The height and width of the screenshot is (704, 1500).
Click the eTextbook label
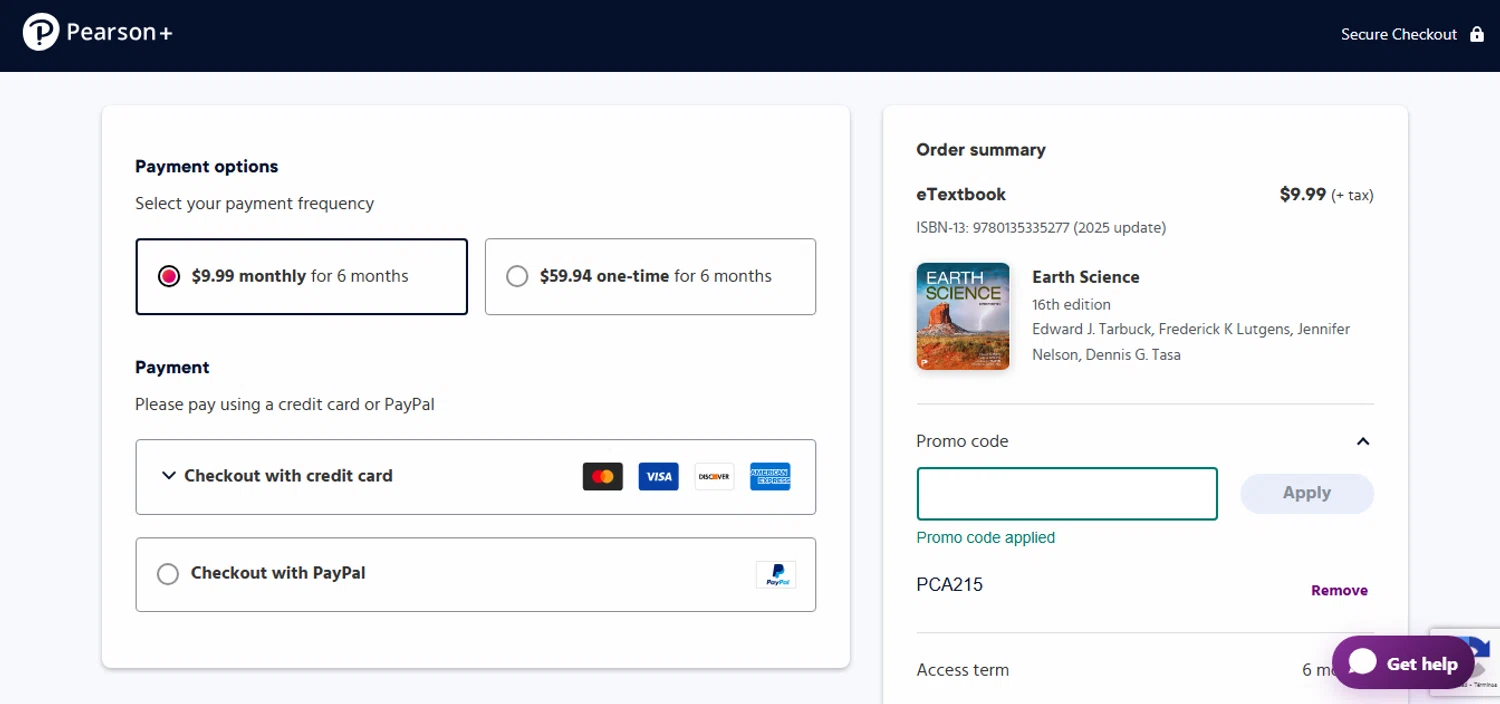(x=961, y=194)
